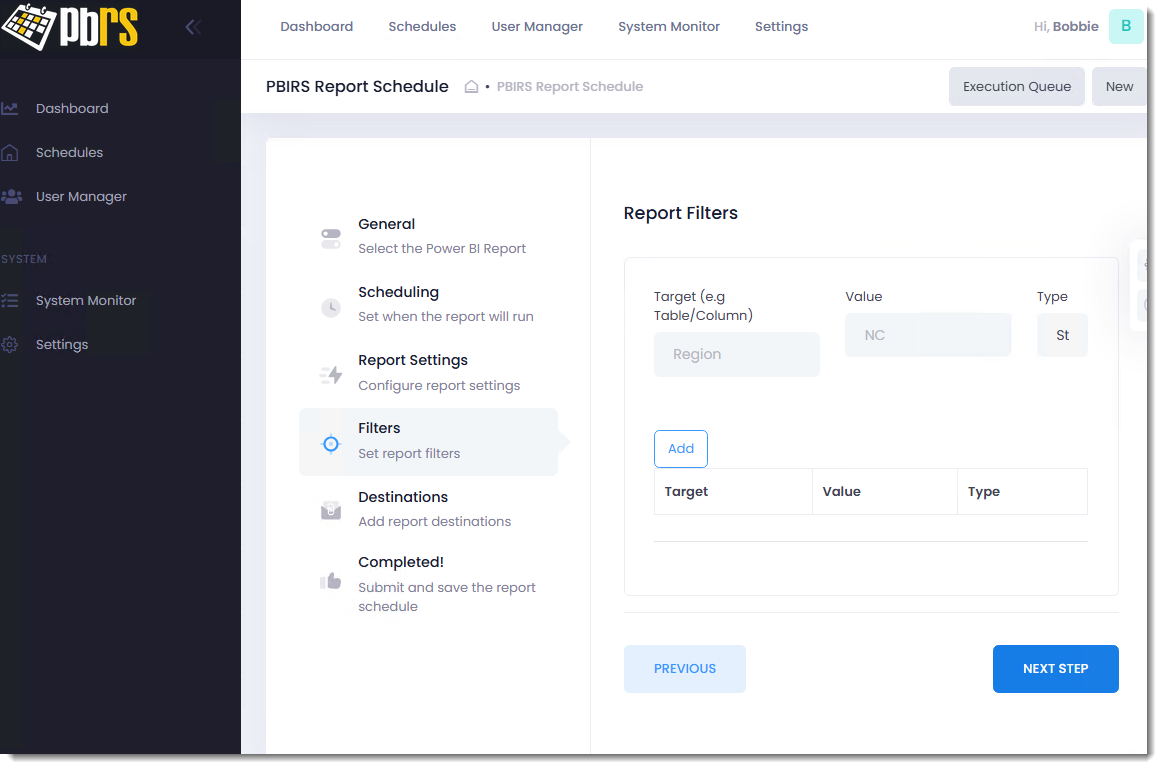The height and width of the screenshot is (769, 1162).
Task: Click the home breadcrumb icon
Action: click(471, 87)
